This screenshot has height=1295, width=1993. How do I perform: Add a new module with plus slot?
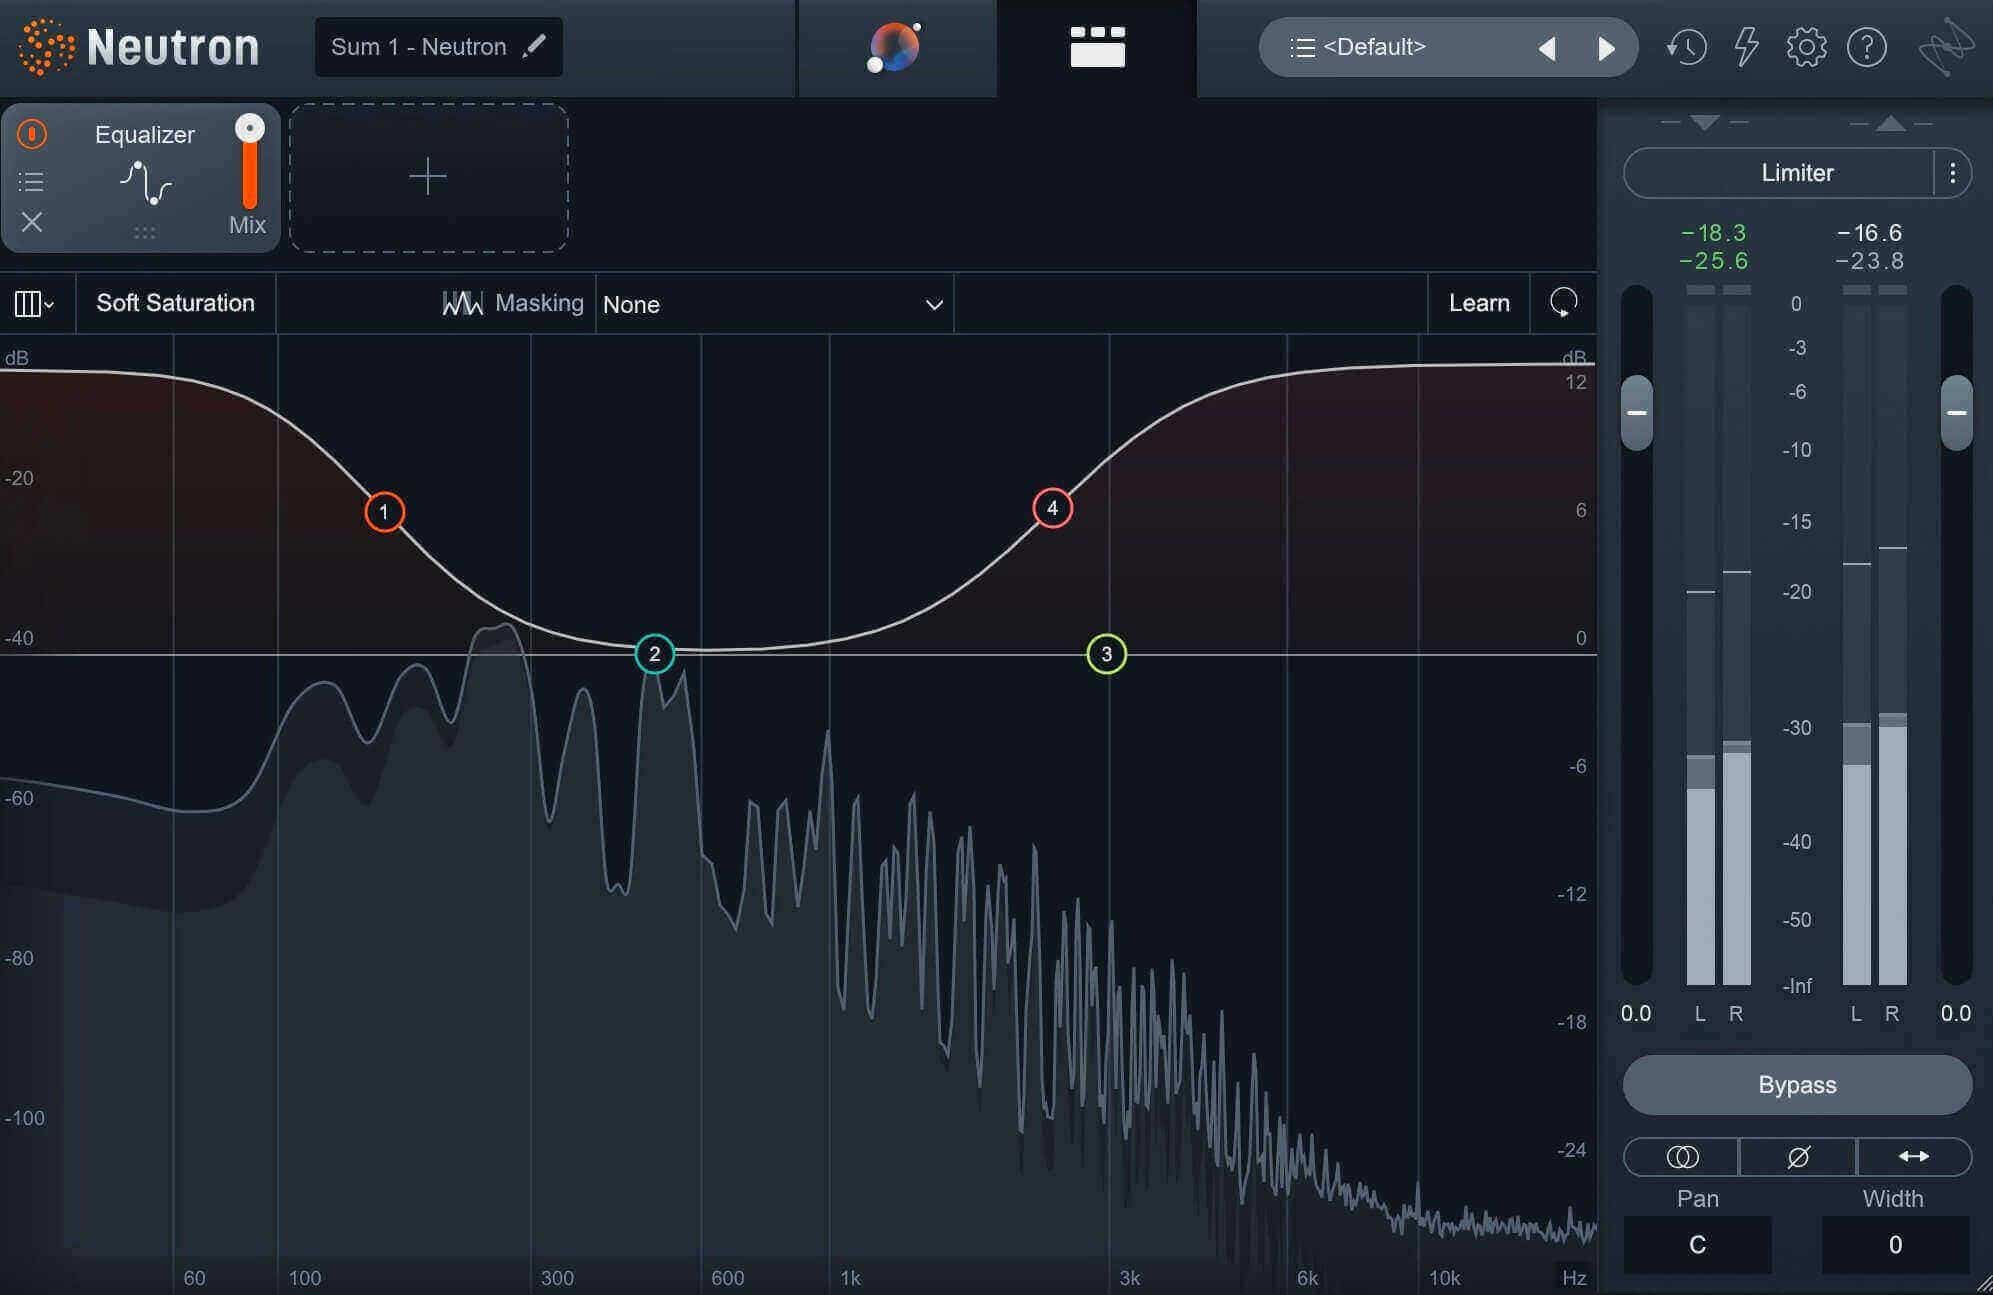click(429, 177)
